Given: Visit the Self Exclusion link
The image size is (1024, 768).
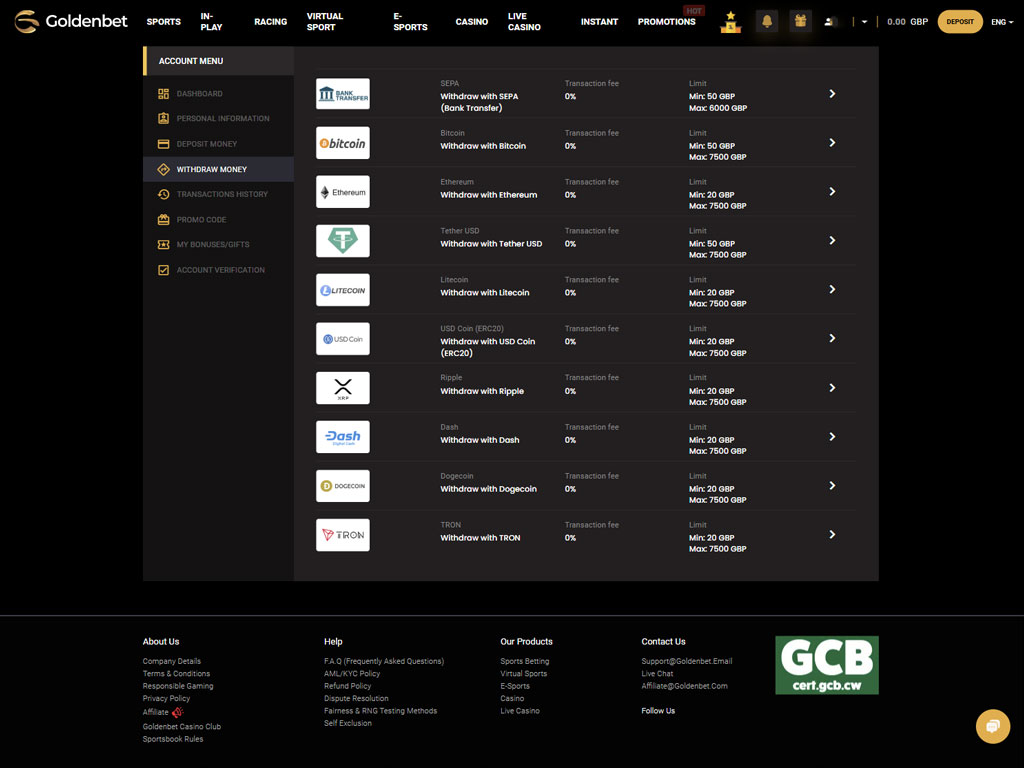Looking at the screenshot, I should tap(348, 723).
